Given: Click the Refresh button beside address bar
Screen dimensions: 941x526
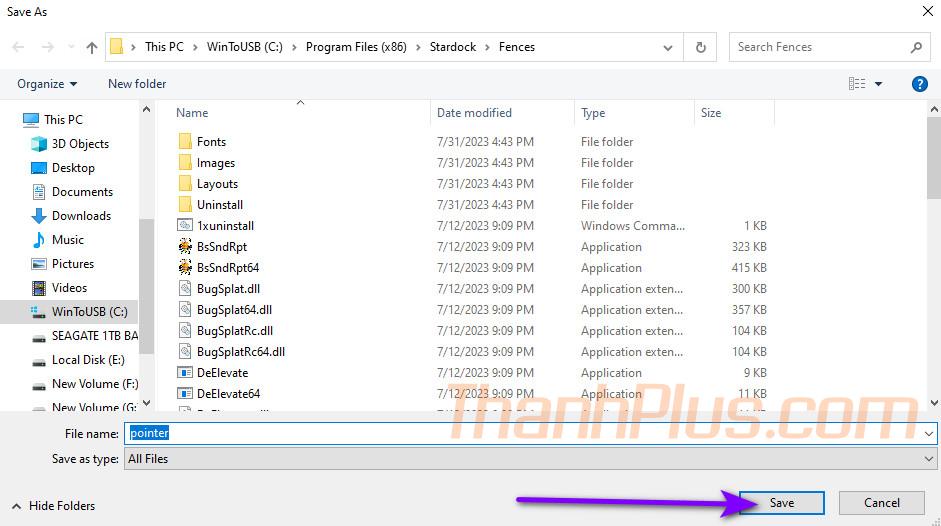Looking at the screenshot, I should pyautogui.click(x=700, y=47).
